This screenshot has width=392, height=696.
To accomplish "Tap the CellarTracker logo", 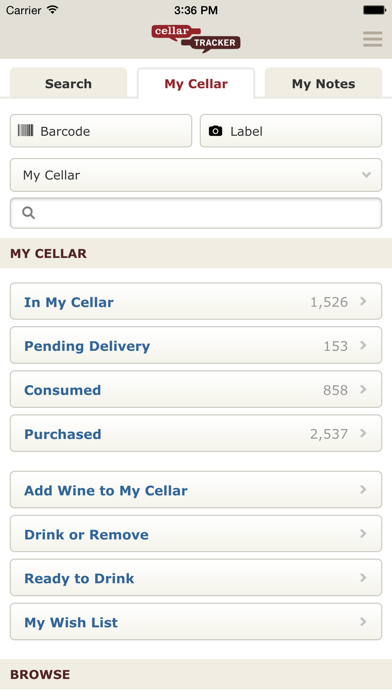I will (x=196, y=39).
